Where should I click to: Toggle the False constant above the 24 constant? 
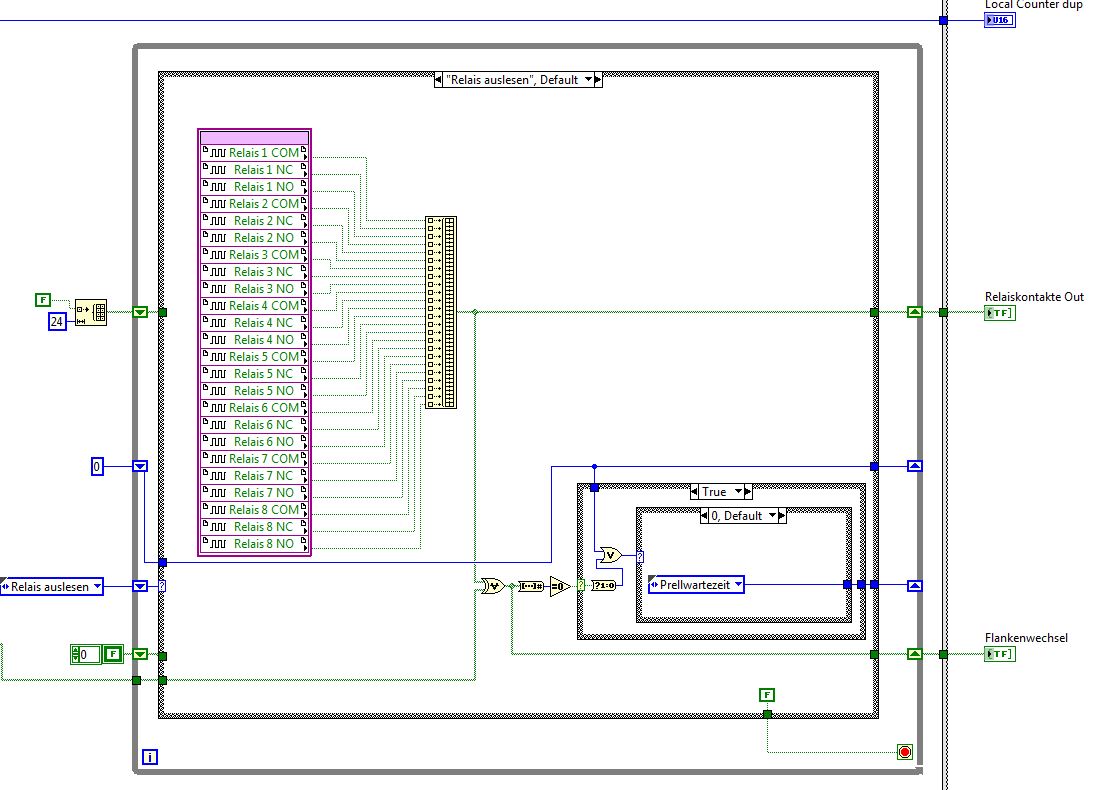pyautogui.click(x=43, y=300)
